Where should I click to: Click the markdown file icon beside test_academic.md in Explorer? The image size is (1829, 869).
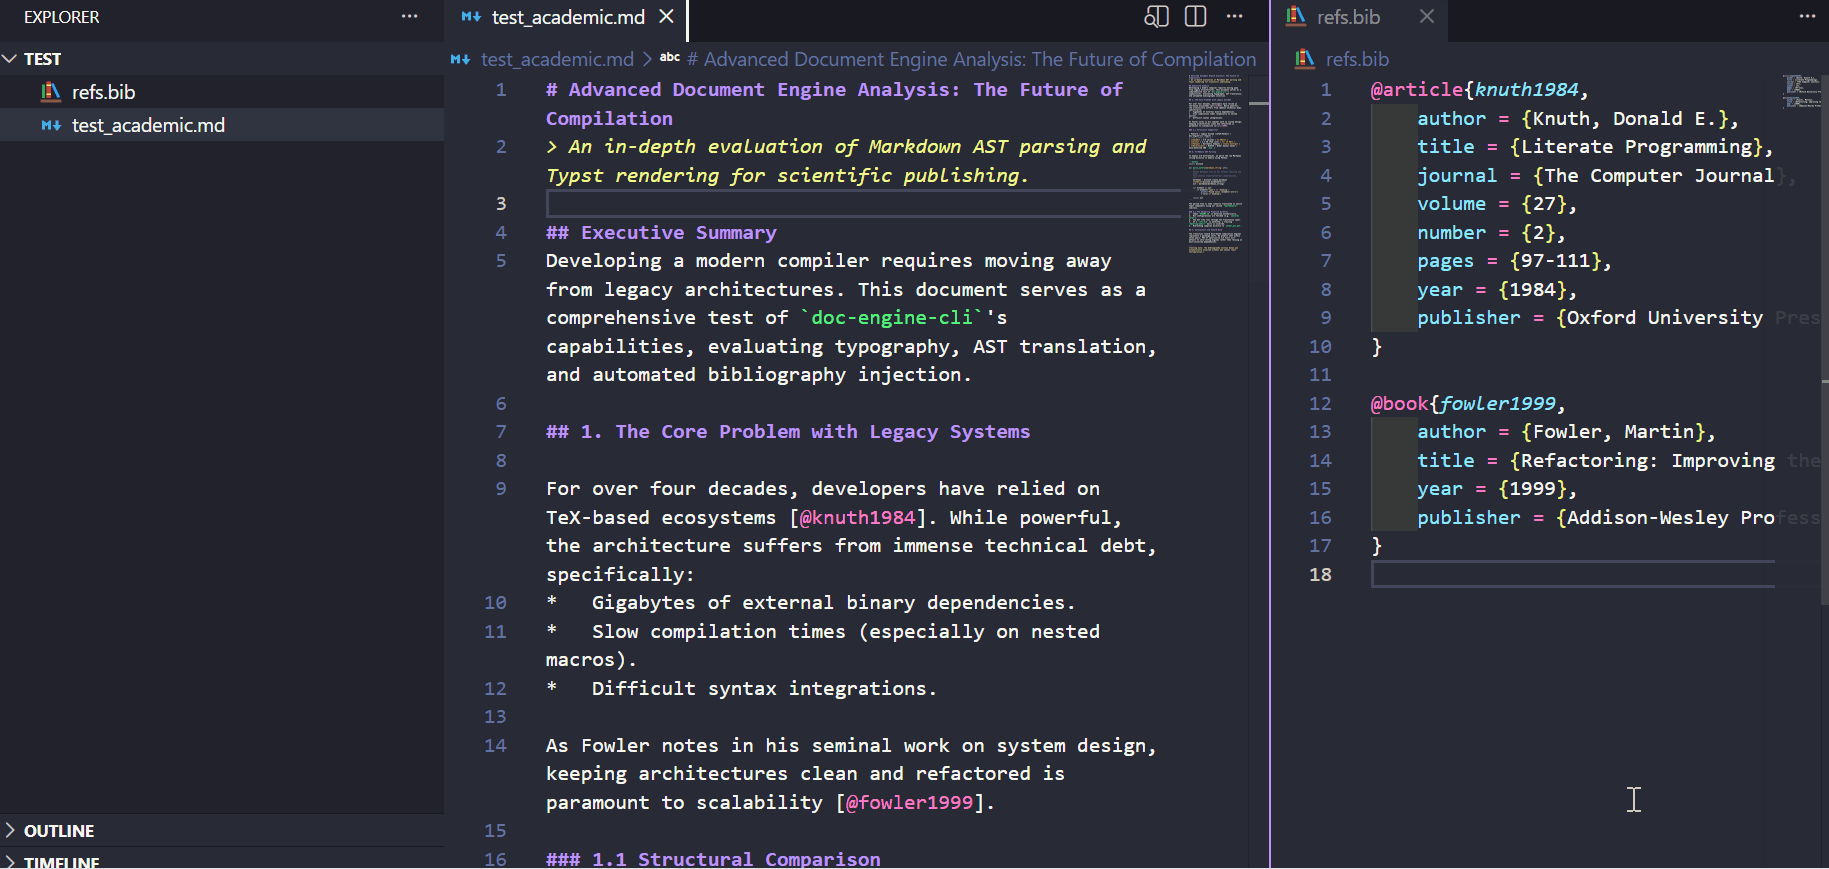pos(50,125)
